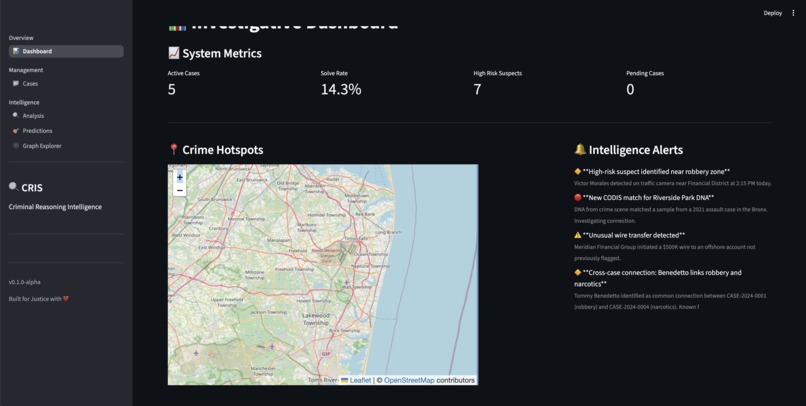Click the Intelligence Alerts bell icon
Viewport: 806px width, 406px height.
coord(580,150)
